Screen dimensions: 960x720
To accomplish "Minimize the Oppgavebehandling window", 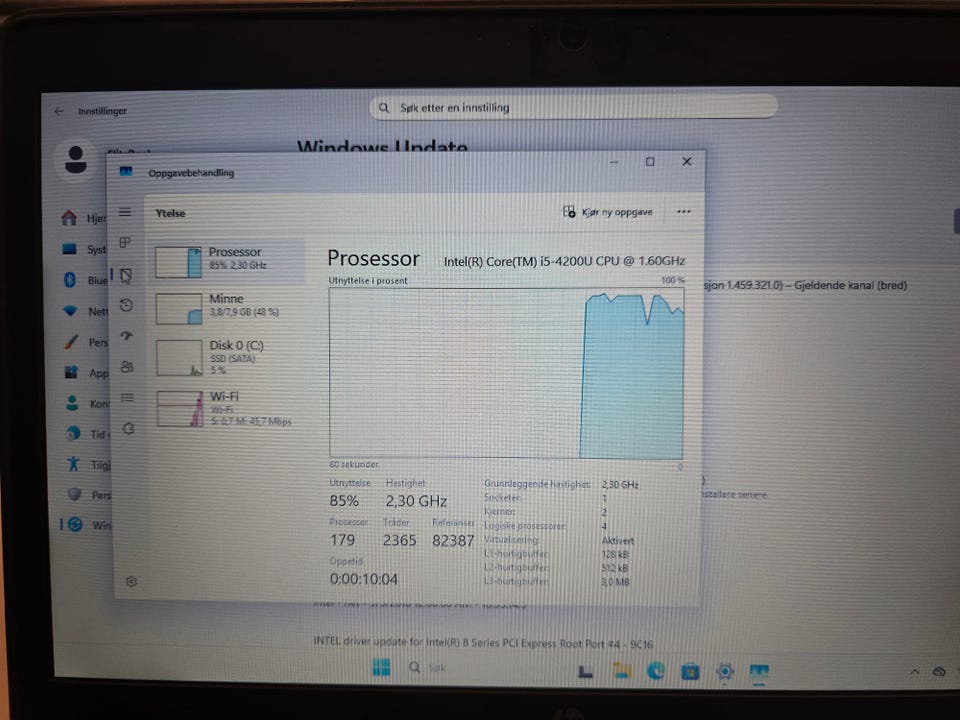I will [614, 162].
